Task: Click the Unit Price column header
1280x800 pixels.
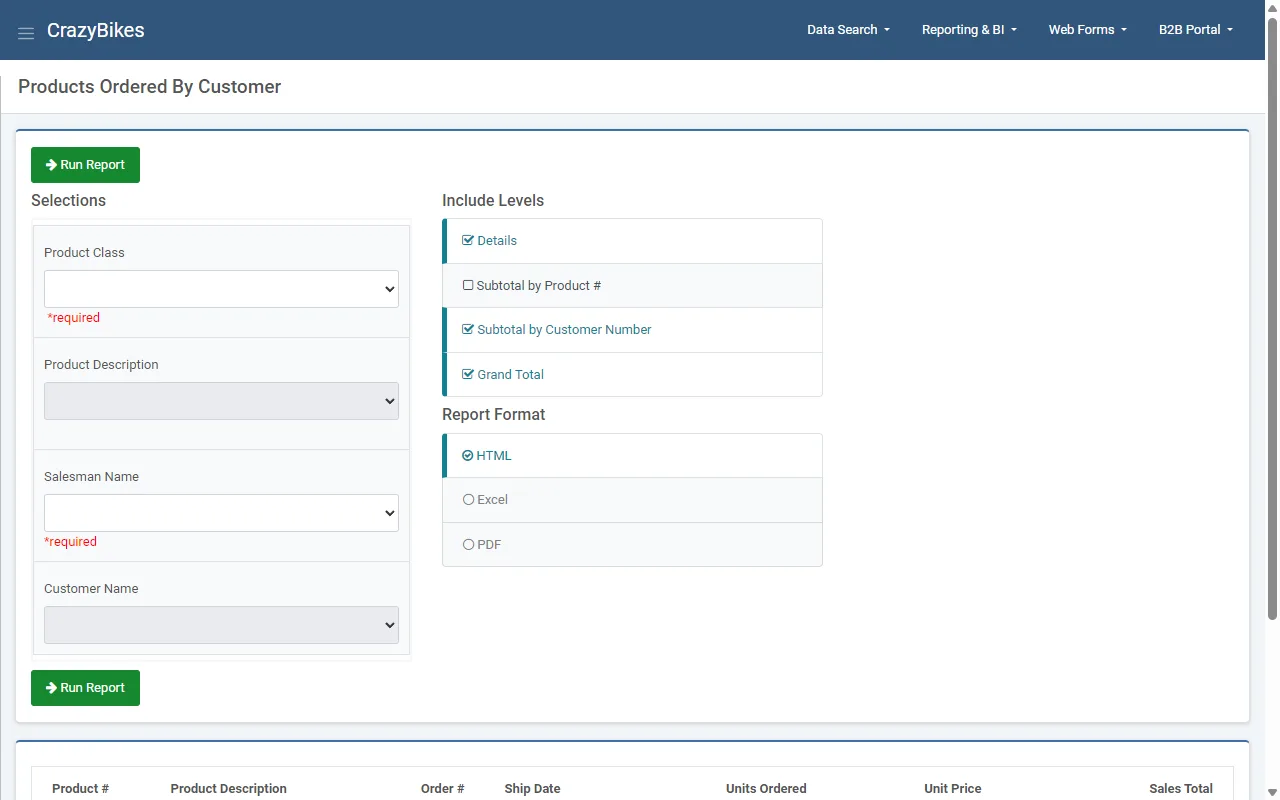Action: pyautogui.click(x=953, y=789)
